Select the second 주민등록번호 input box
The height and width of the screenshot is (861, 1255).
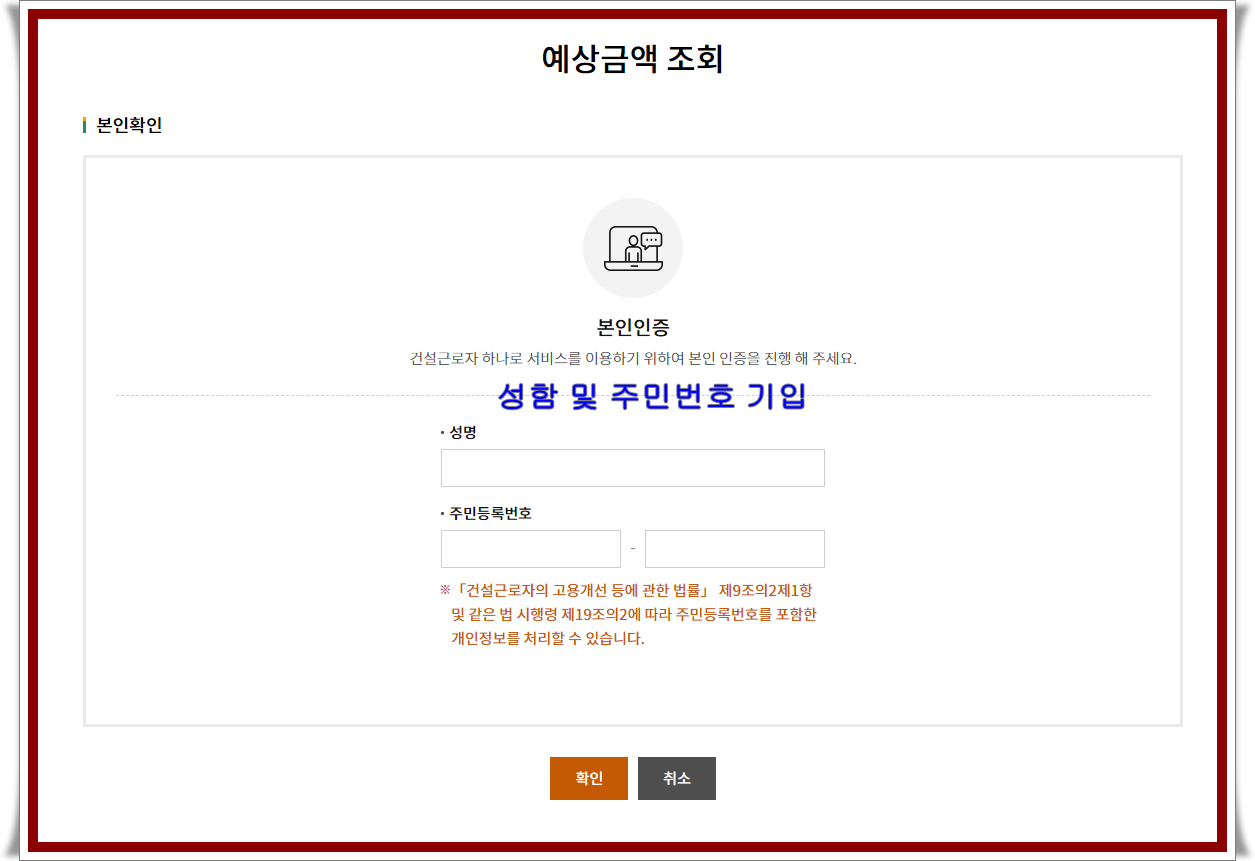(x=734, y=549)
